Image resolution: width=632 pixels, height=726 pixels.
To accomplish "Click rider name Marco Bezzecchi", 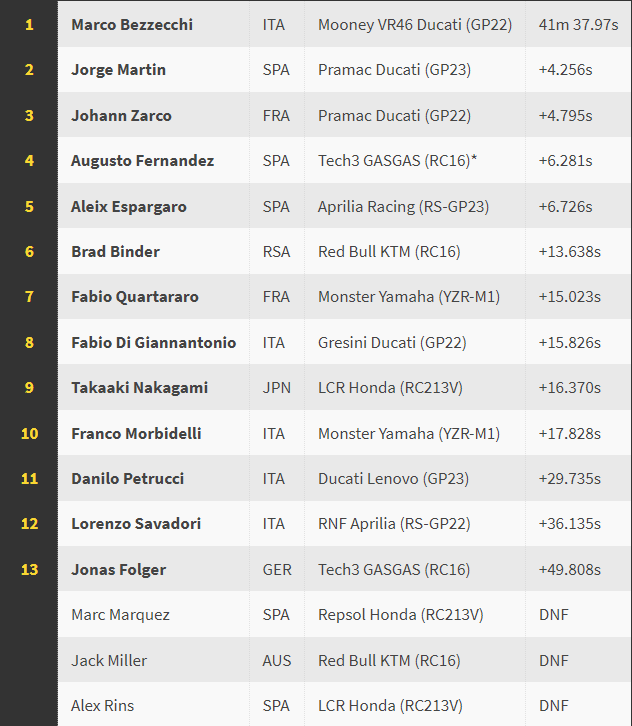I will (x=132, y=24).
